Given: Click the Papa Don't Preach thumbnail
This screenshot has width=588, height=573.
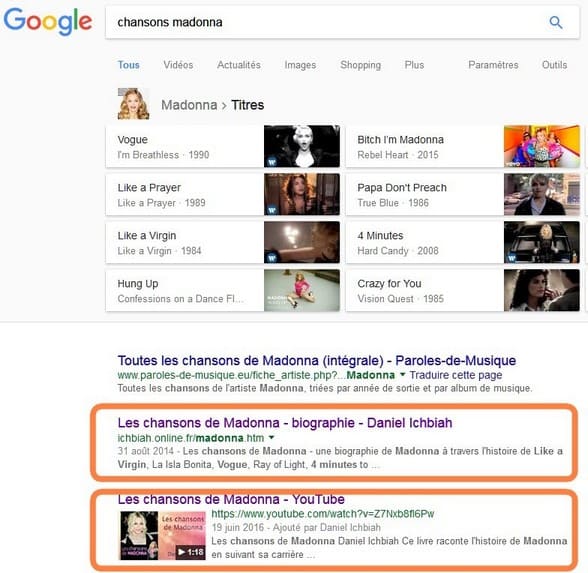Looking at the screenshot, I should 542,194.
